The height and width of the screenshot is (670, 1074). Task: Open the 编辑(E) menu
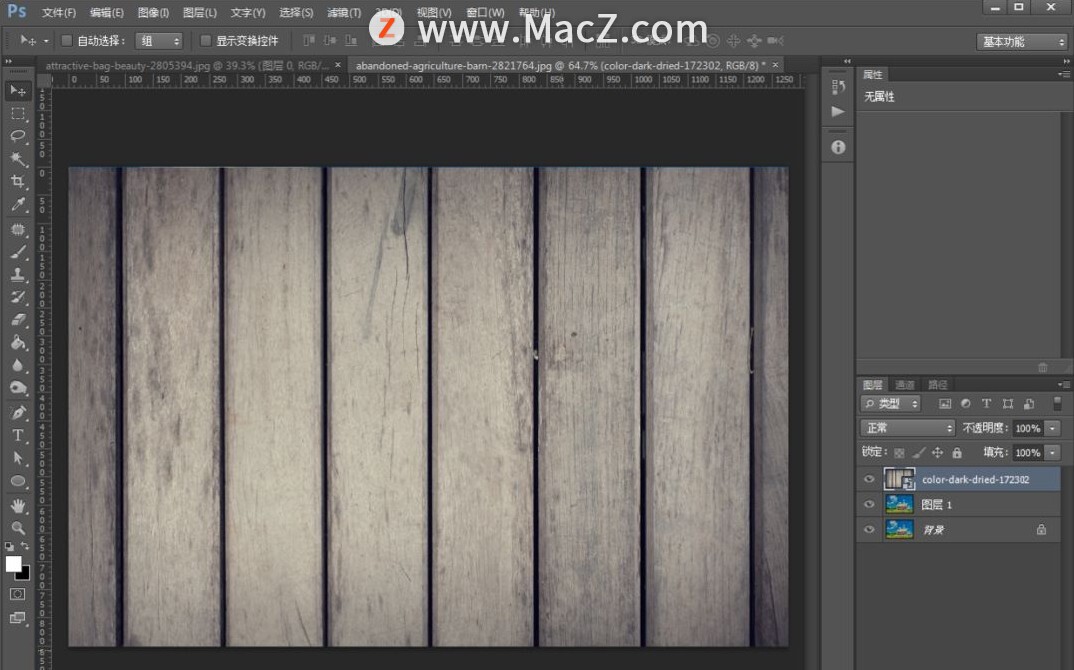tap(107, 12)
